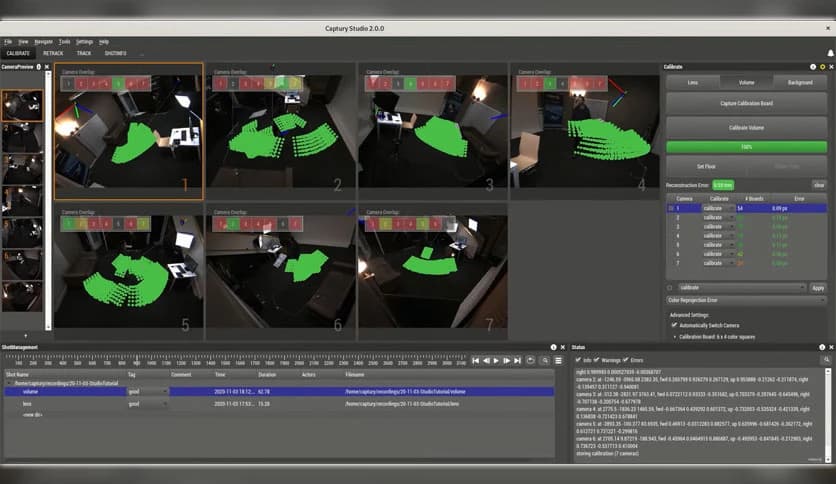Play the selected shot
Screen dimensions: 836x484
496,361
